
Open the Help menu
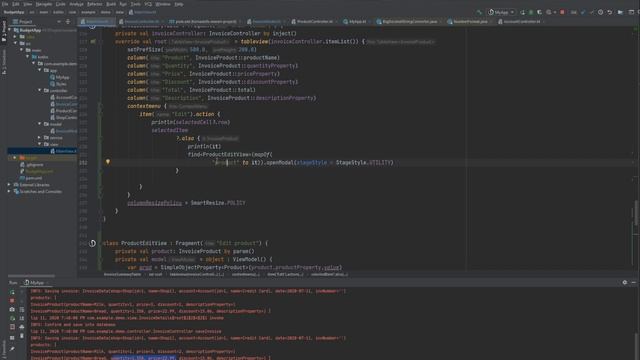(x=179, y=4)
